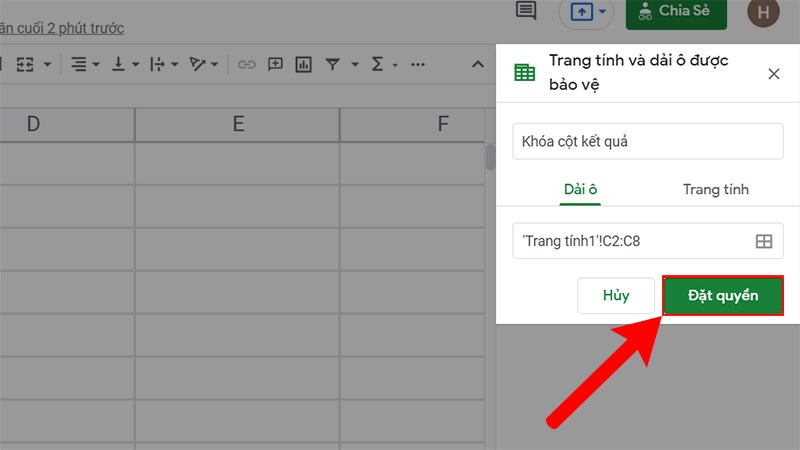This screenshot has height=450, width=800.
Task: Click insert link icon
Action: click(246, 64)
